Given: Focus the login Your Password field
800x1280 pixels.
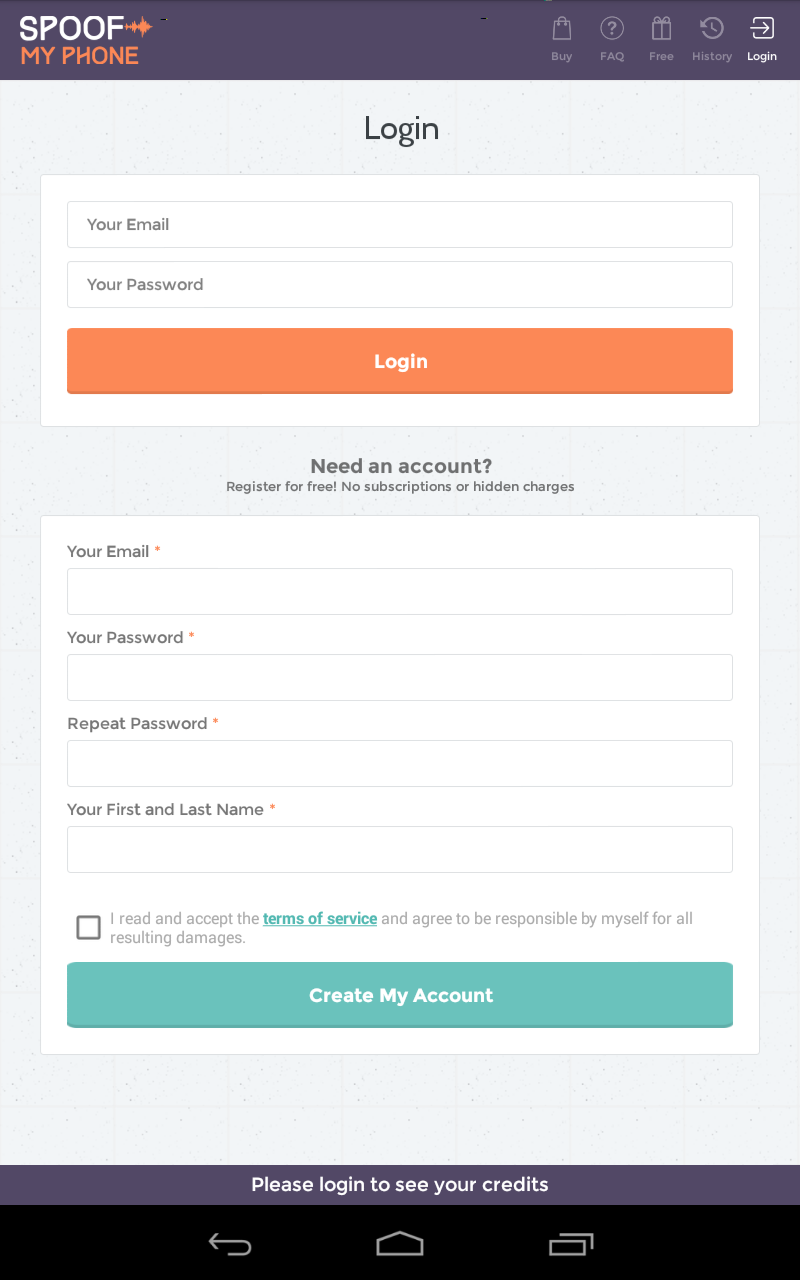Looking at the screenshot, I should pyautogui.click(x=400, y=285).
